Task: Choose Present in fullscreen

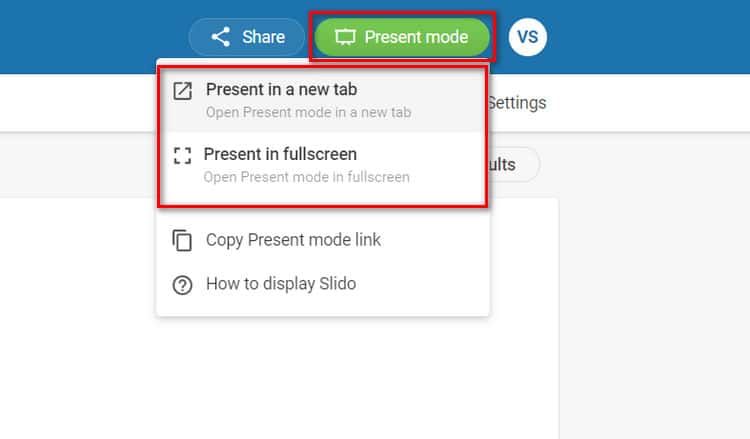Action: (x=280, y=154)
